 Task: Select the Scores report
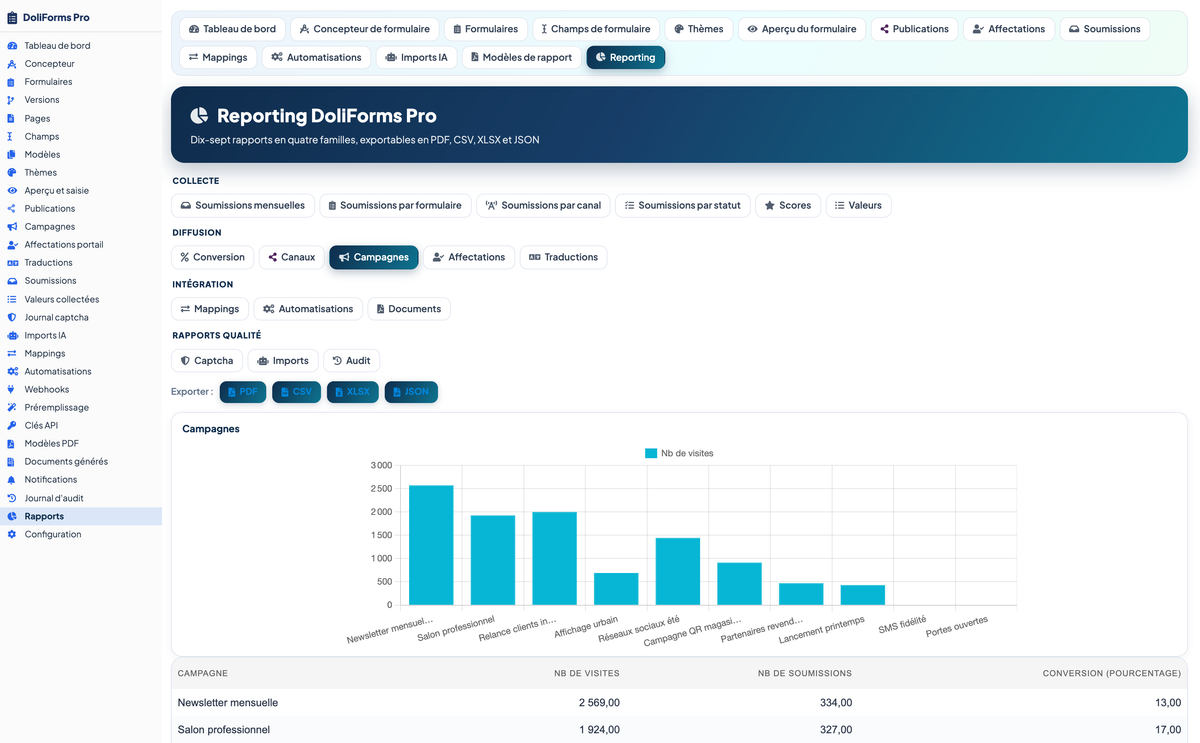click(788, 205)
